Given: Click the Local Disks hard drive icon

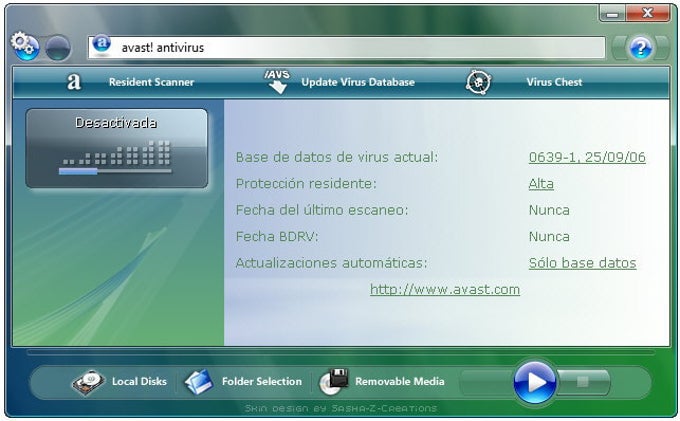Looking at the screenshot, I should [88, 382].
